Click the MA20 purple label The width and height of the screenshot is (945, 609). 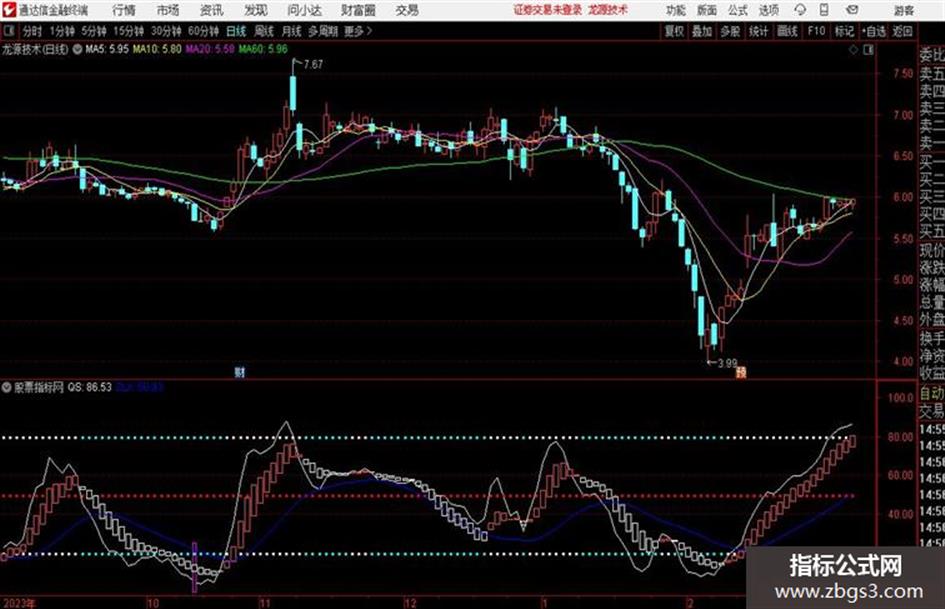point(210,49)
